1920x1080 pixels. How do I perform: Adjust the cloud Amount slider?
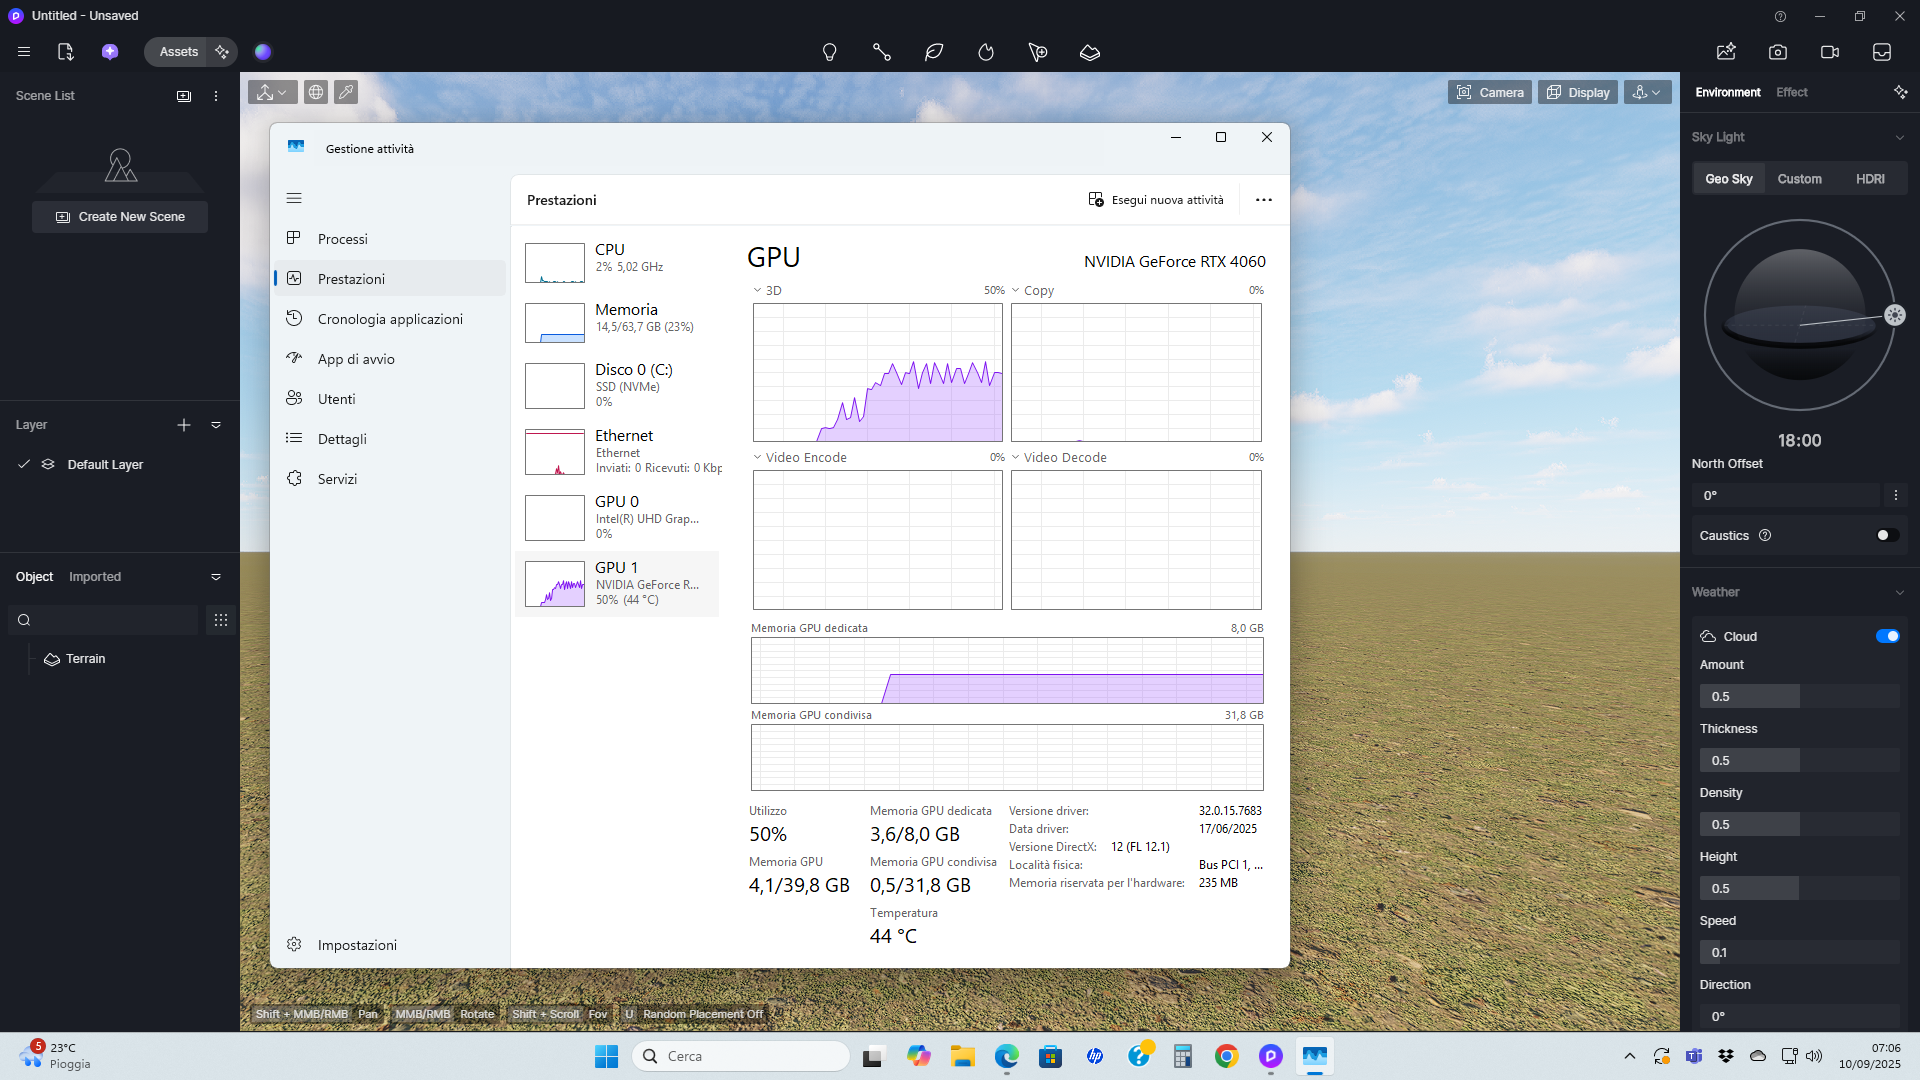(1799, 696)
